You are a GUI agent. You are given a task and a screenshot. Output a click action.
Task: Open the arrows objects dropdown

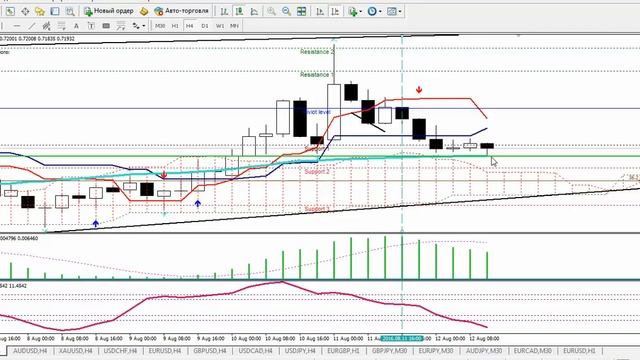(x=139, y=26)
